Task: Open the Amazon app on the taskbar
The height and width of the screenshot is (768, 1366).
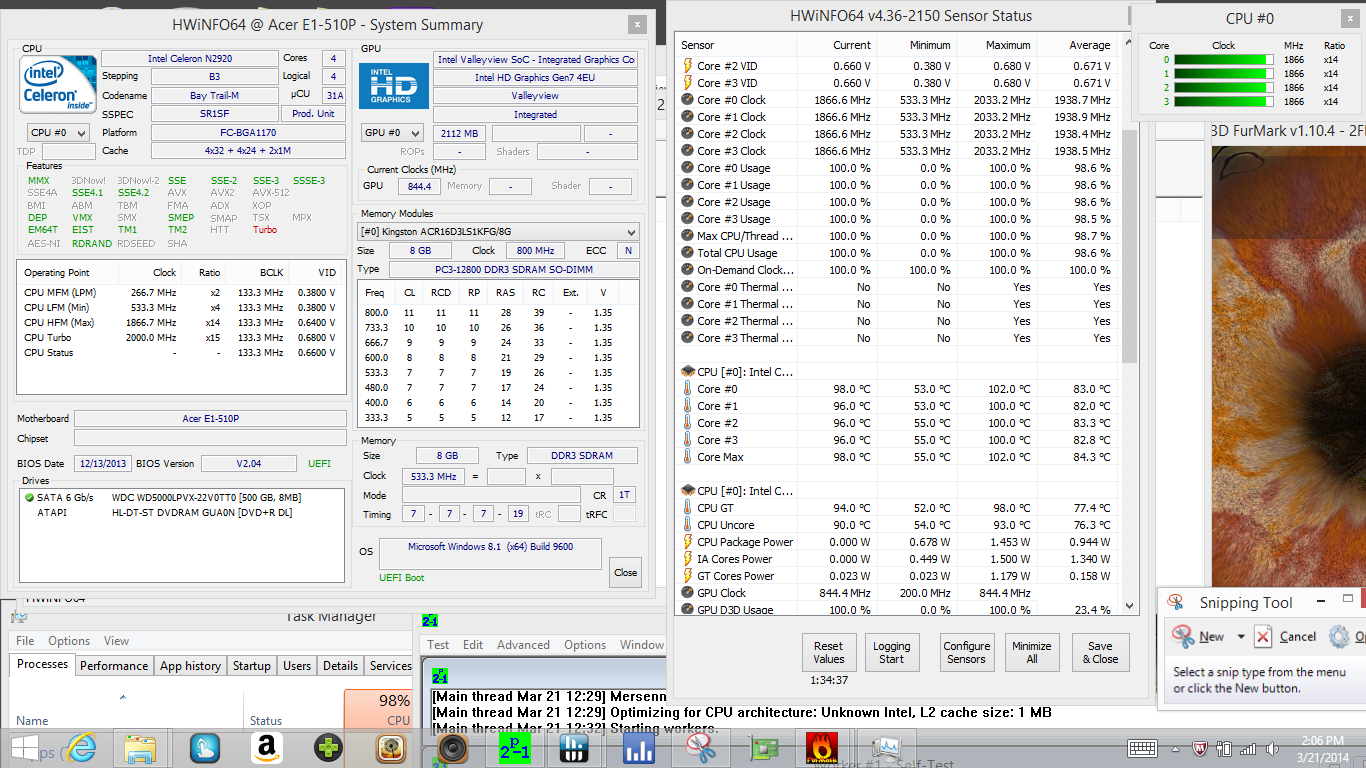Action: coord(266,748)
